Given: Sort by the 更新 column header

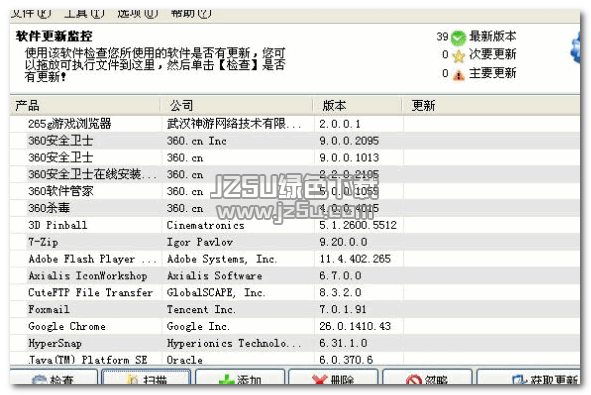Looking at the screenshot, I should (491, 106).
